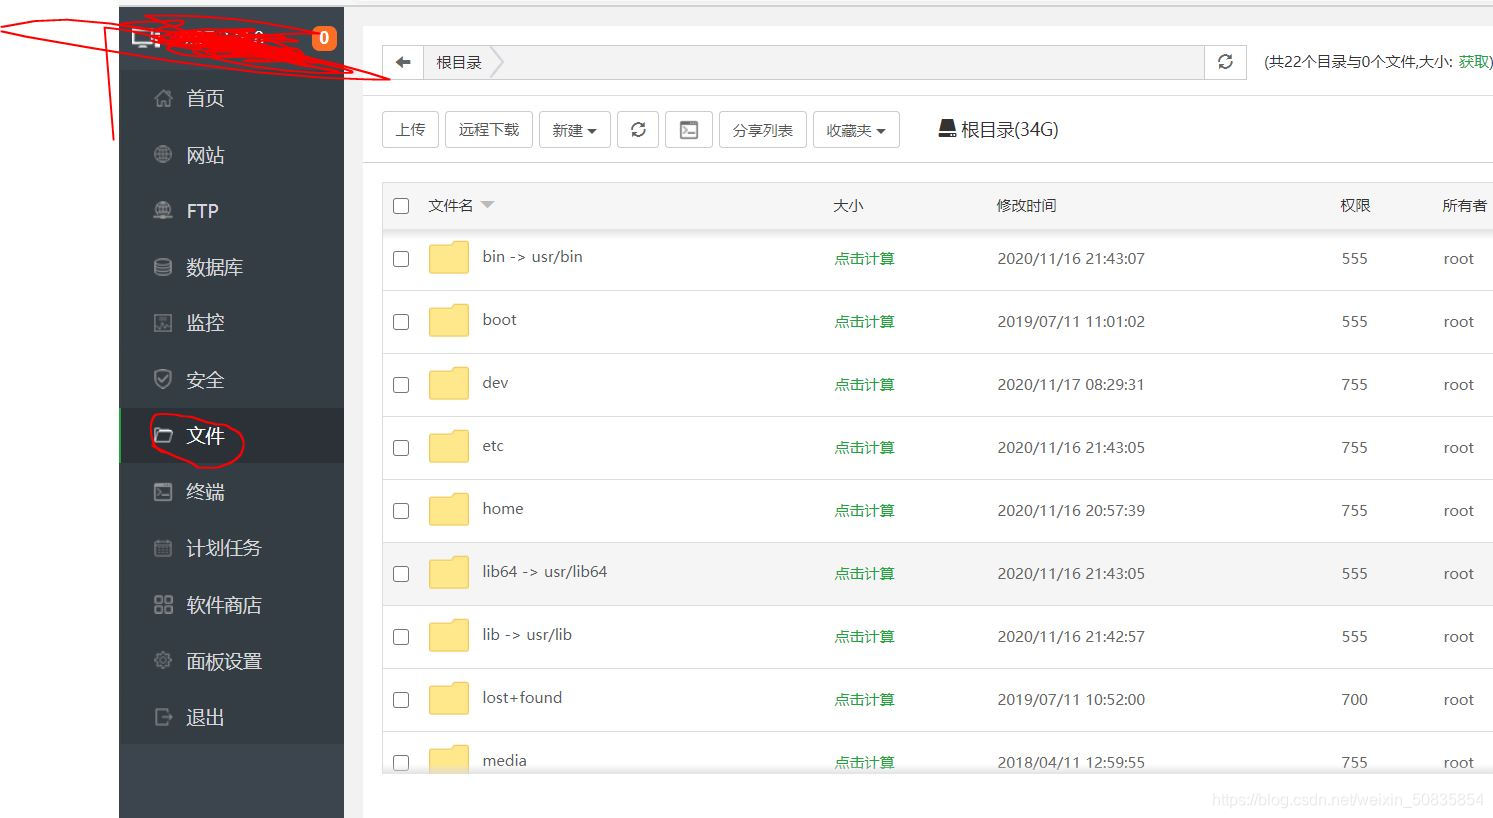The width and height of the screenshot is (1493, 818).
Task: Open the folder named dev
Action: pos(495,383)
